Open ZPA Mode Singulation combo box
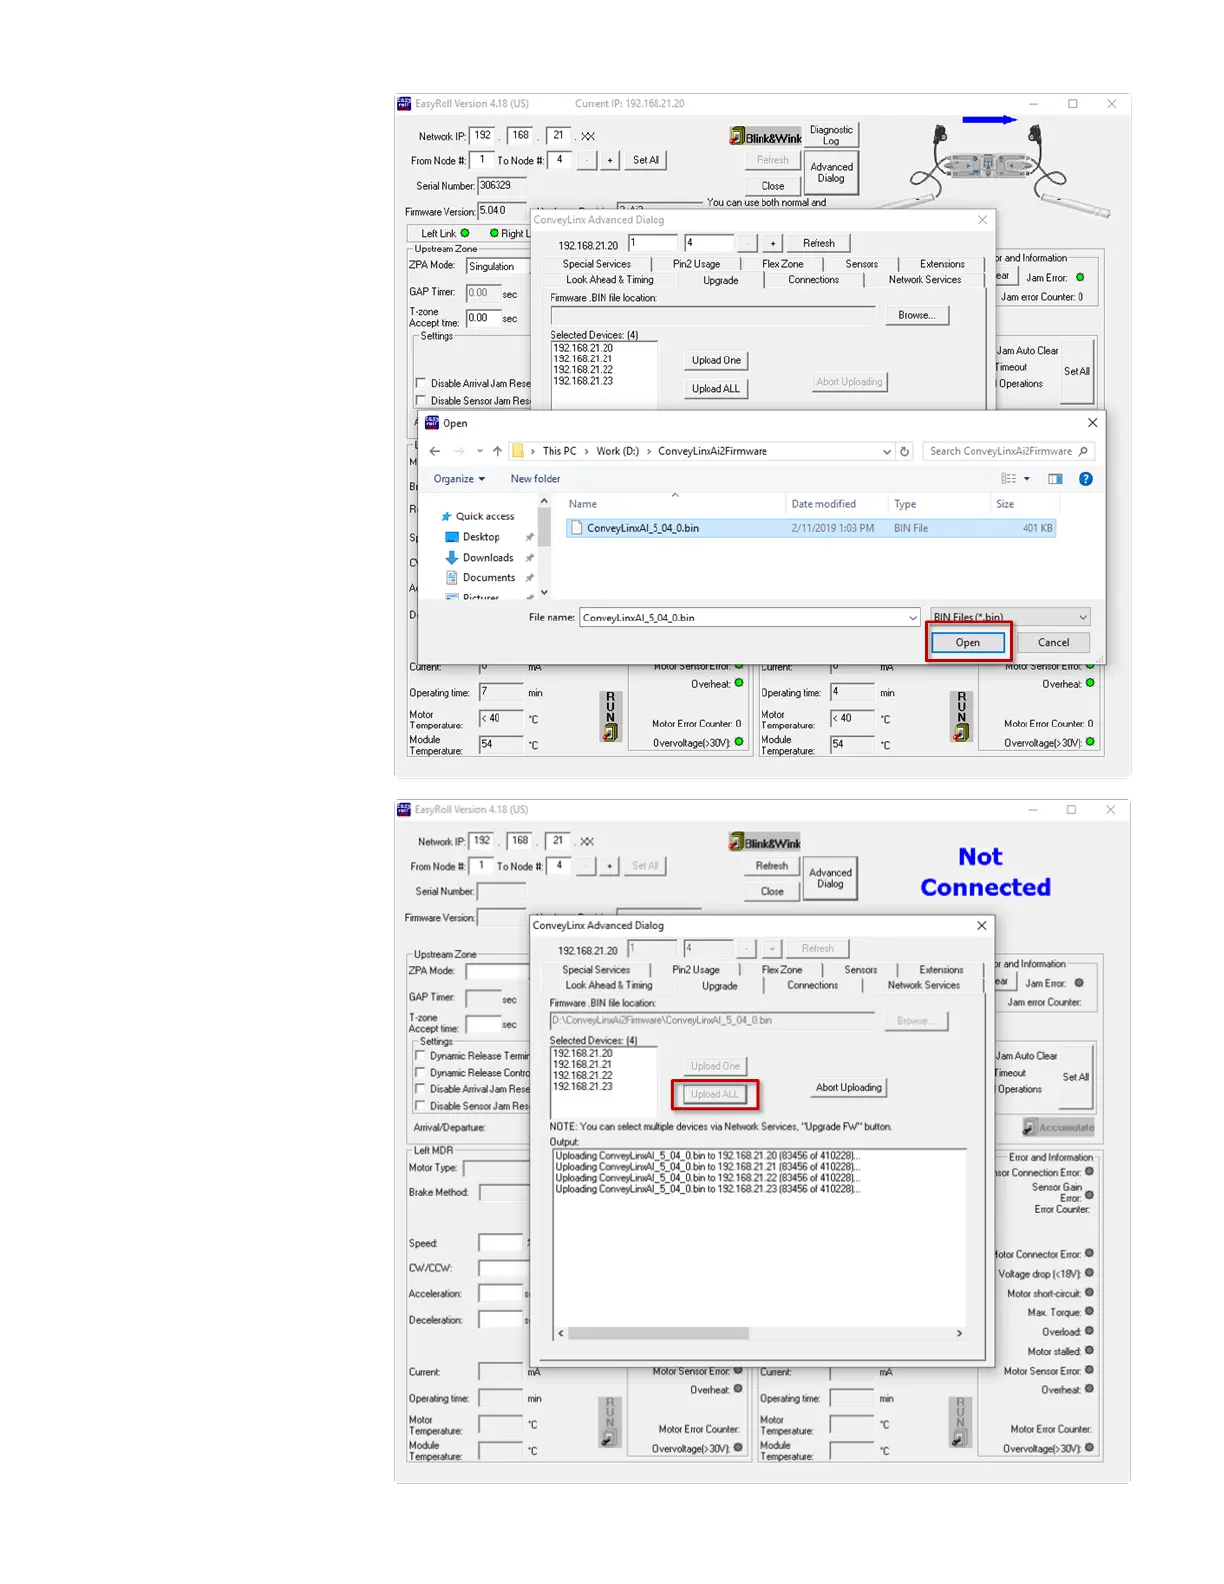The width and height of the screenshot is (1224, 1584). 497,267
